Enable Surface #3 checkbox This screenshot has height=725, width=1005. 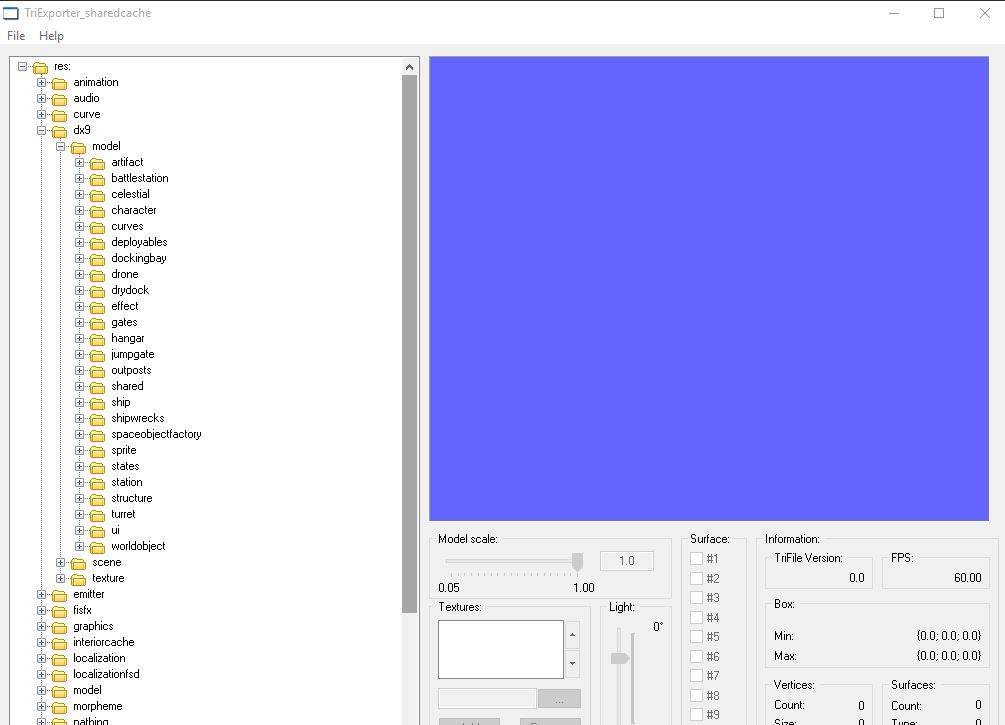[696, 597]
